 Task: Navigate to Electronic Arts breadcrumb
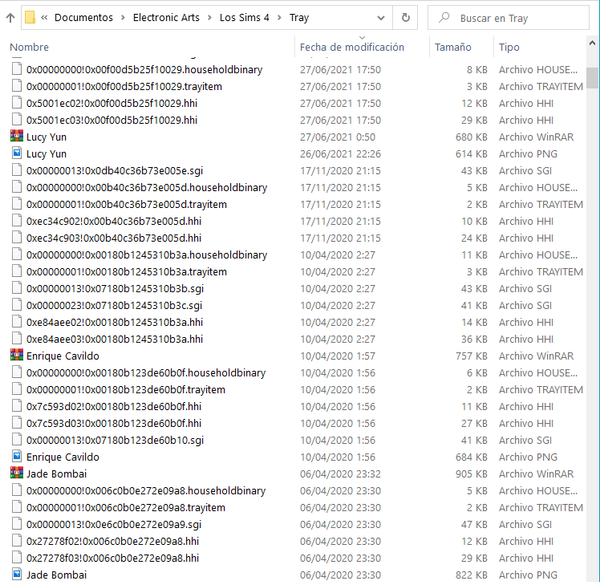click(166, 18)
